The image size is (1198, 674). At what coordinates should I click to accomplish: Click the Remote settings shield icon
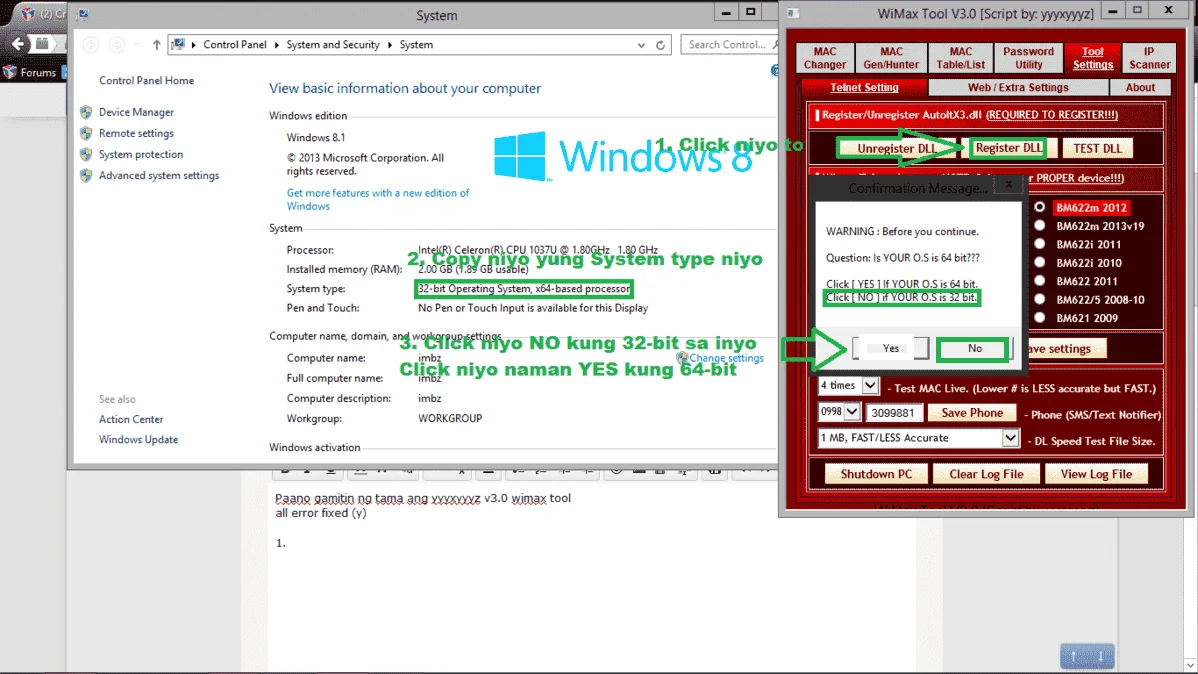(86, 134)
